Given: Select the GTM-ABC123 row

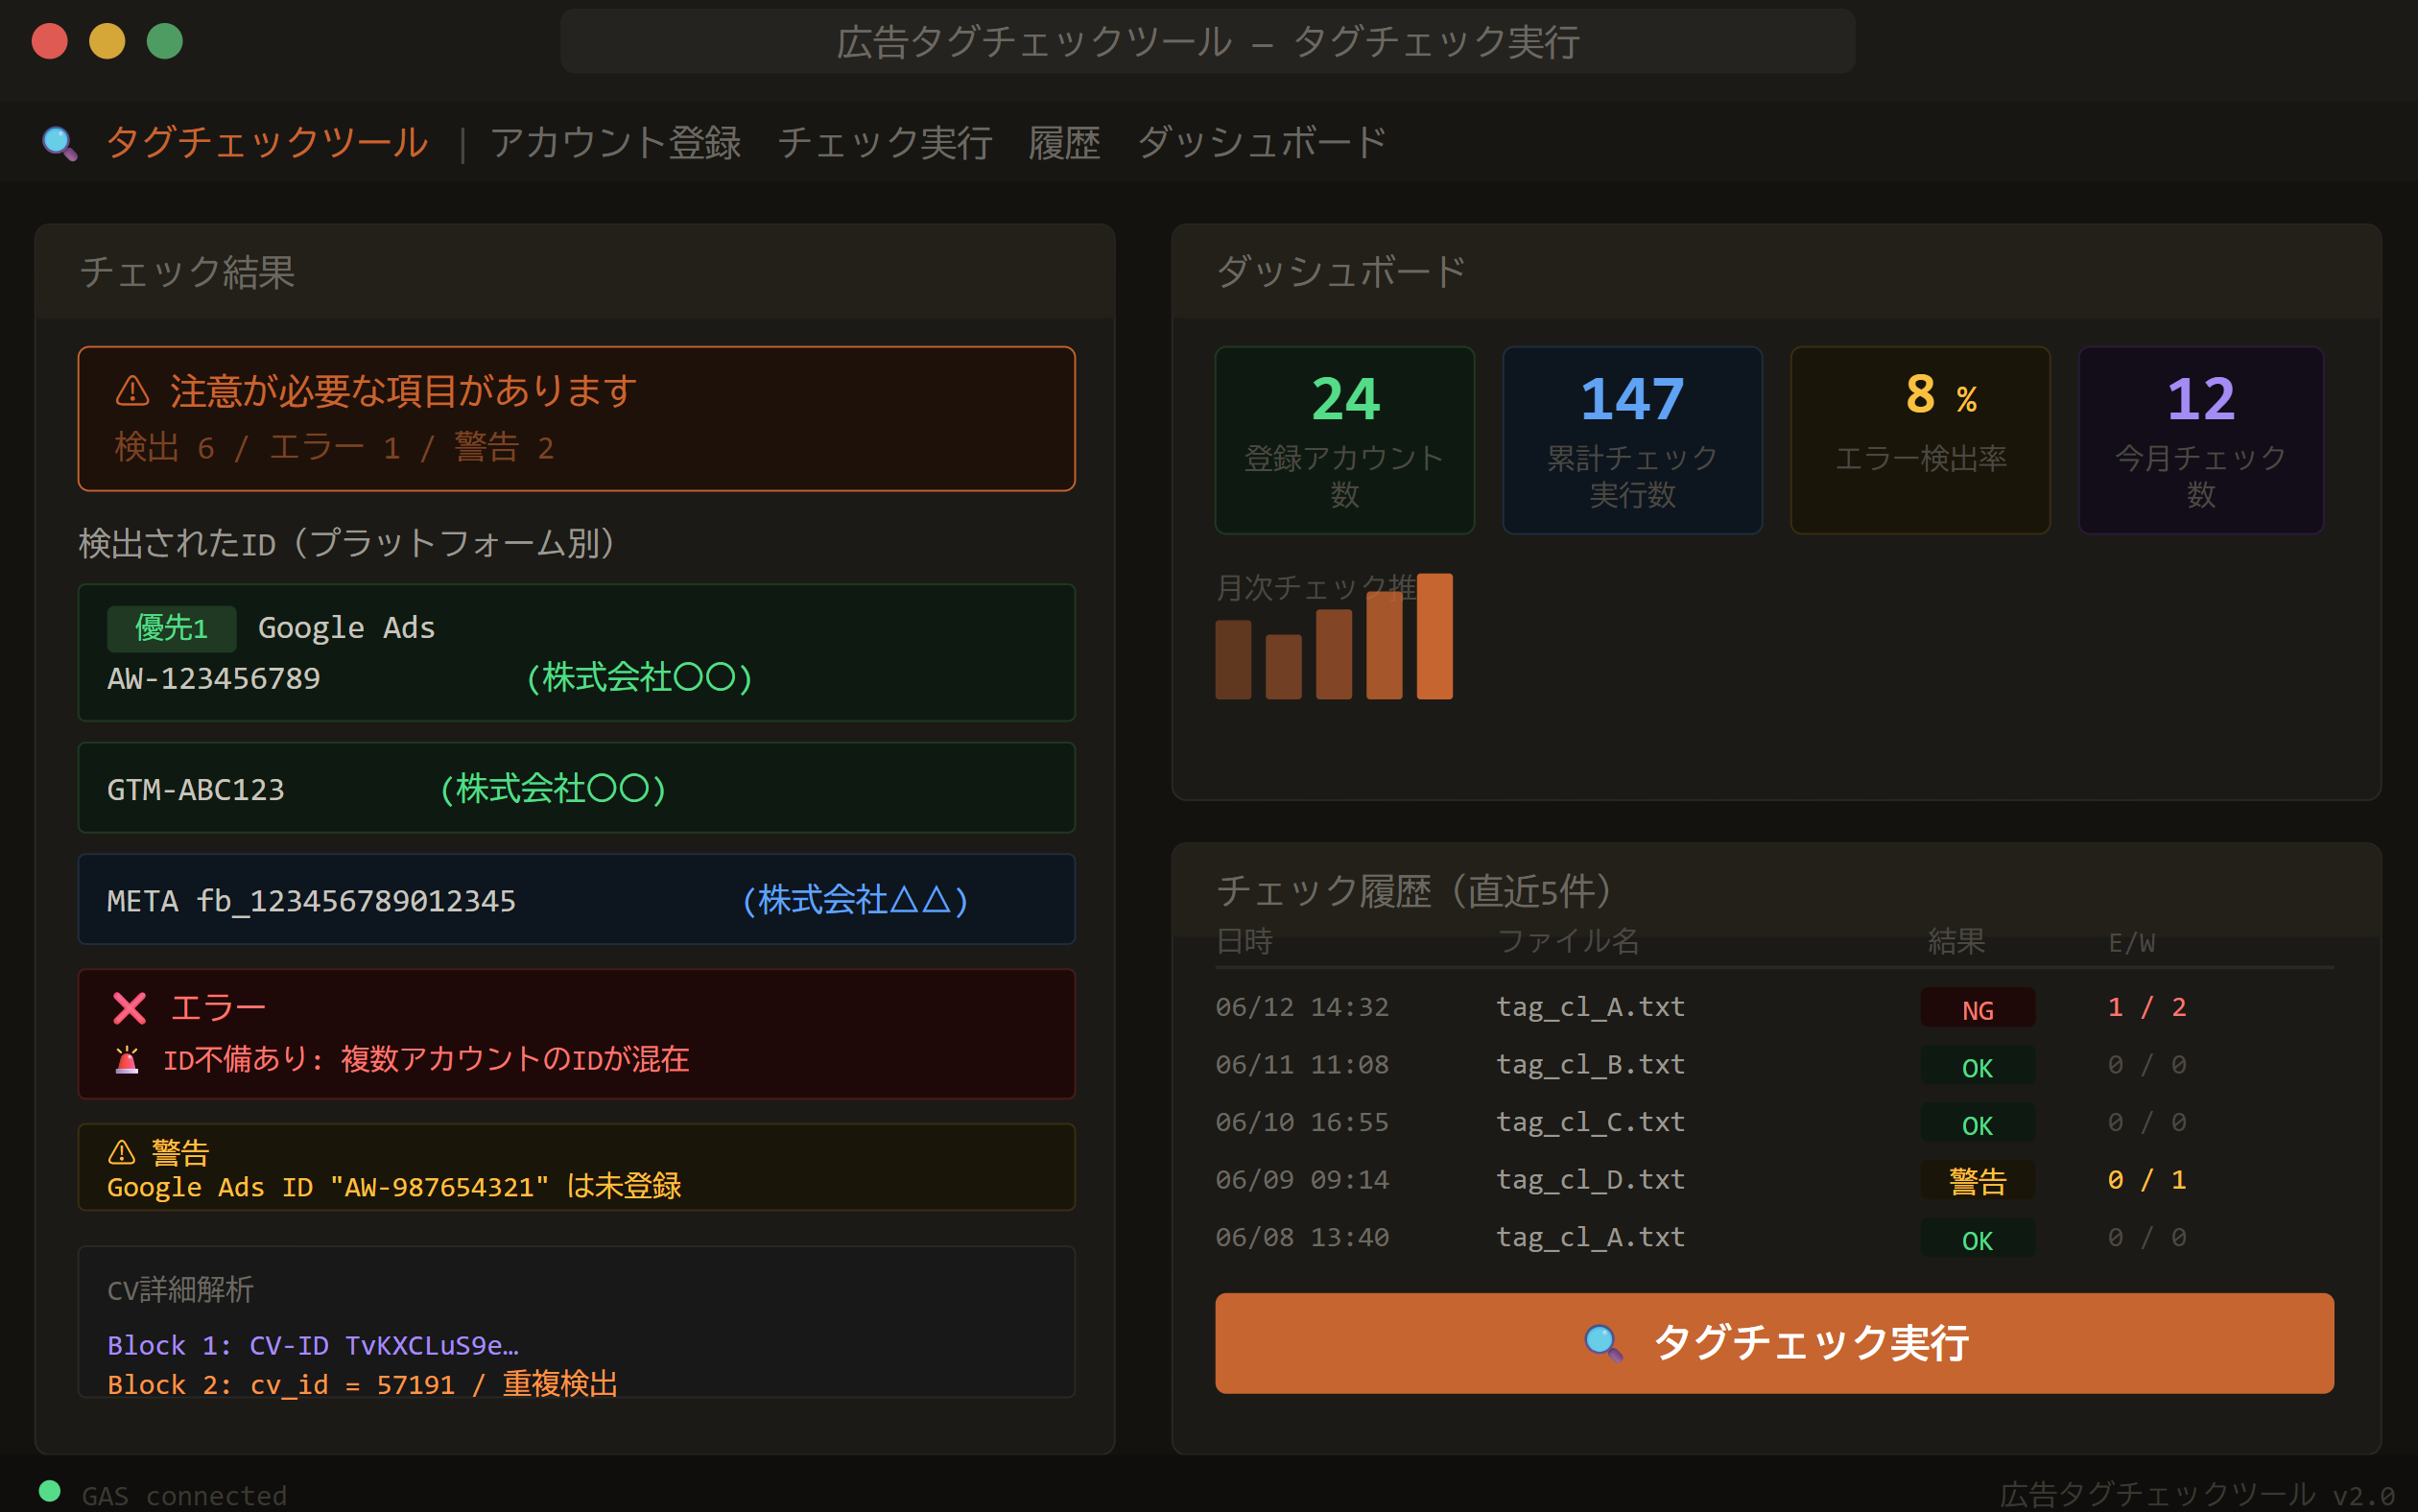Looking at the screenshot, I should tap(576, 788).
